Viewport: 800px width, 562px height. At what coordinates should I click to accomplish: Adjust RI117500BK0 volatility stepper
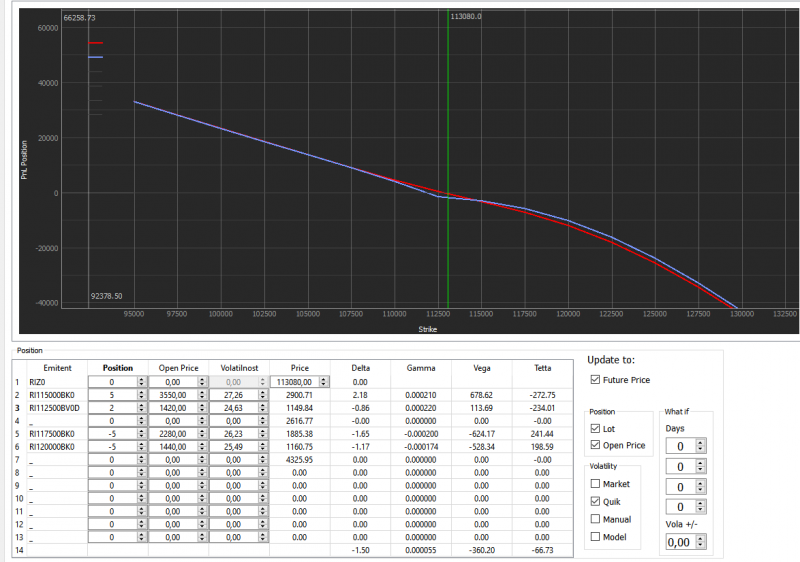(x=262, y=433)
